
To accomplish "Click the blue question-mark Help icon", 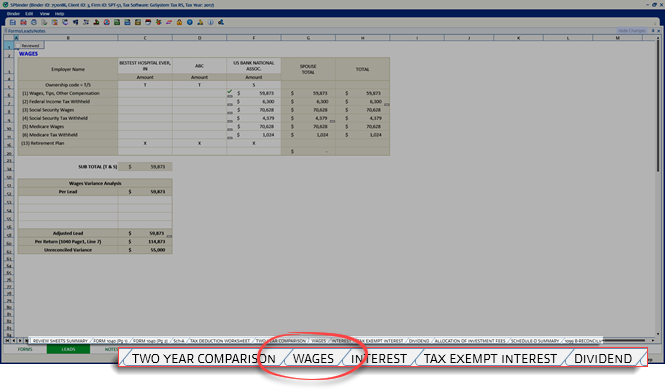I will point(190,22).
